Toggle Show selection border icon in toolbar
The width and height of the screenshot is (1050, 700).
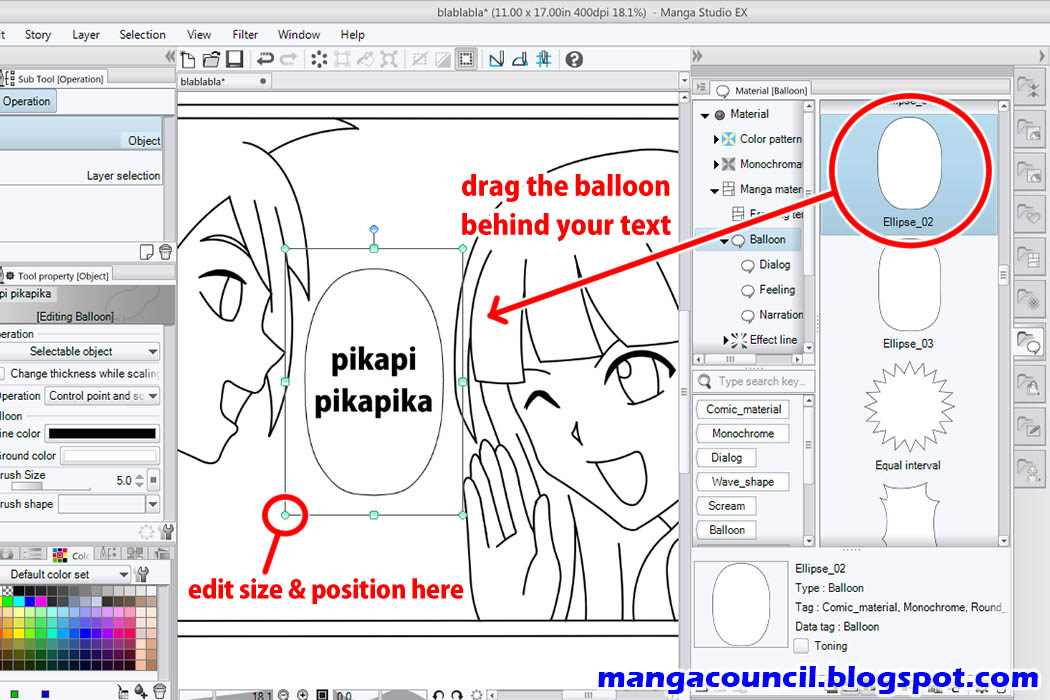click(x=466, y=60)
